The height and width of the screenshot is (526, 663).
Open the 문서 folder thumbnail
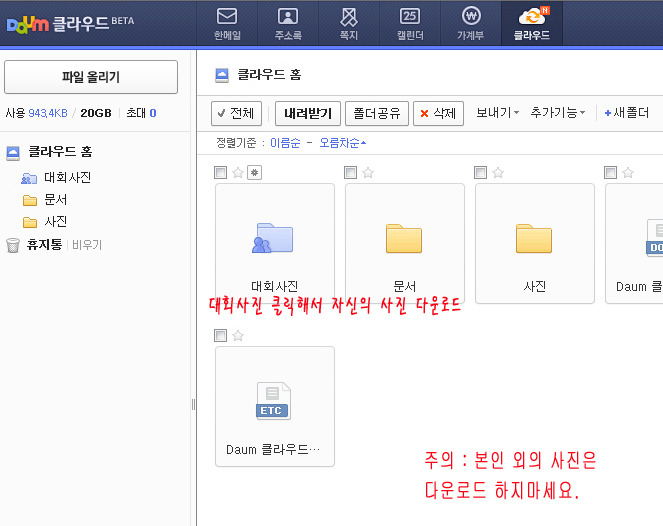405,244
